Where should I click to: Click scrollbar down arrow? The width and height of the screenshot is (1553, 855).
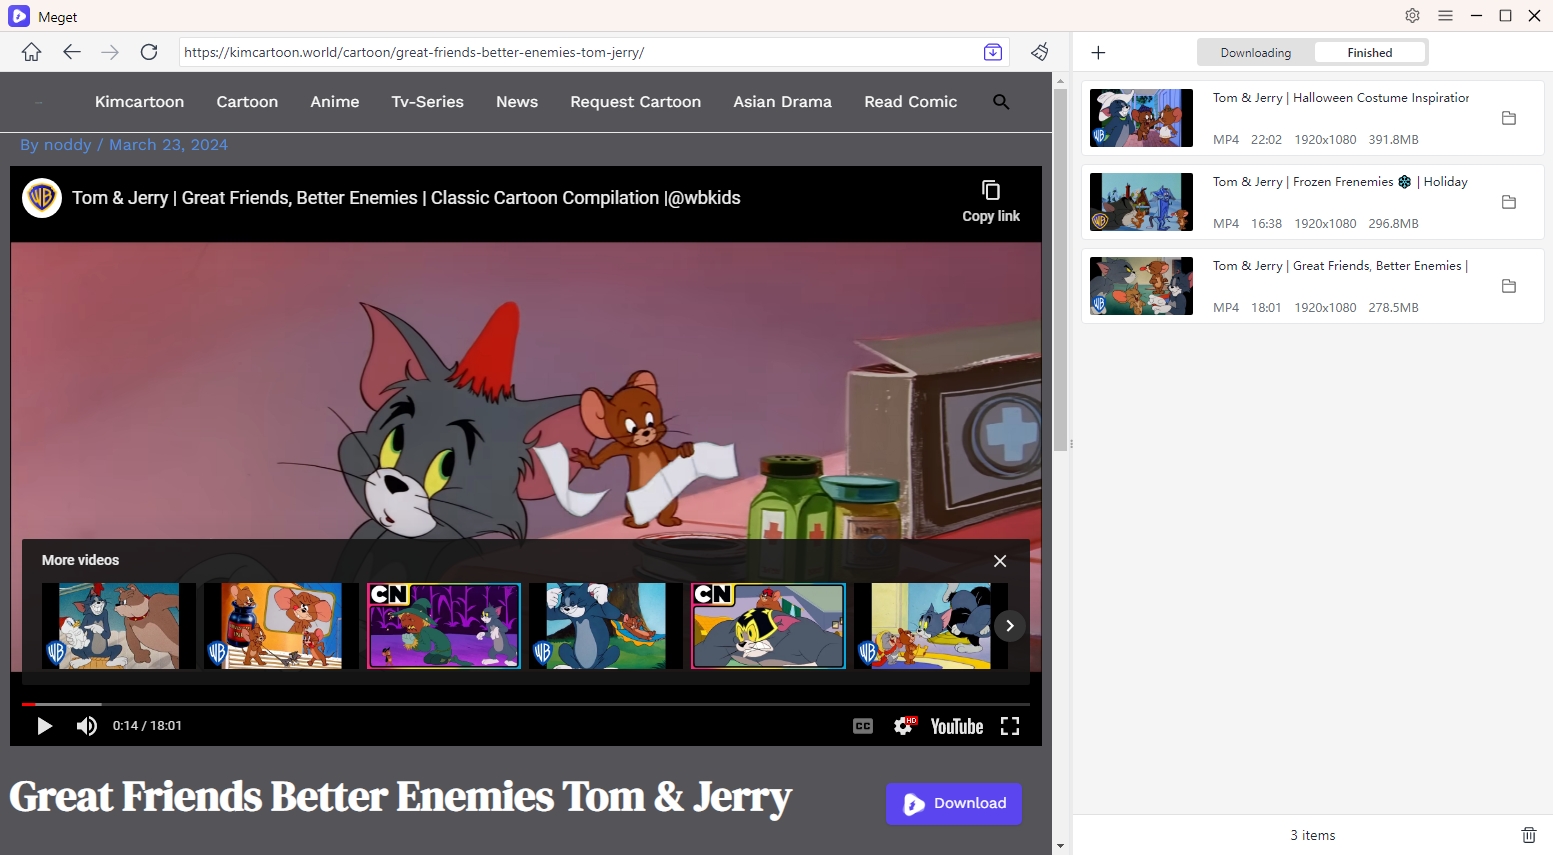(1060, 846)
